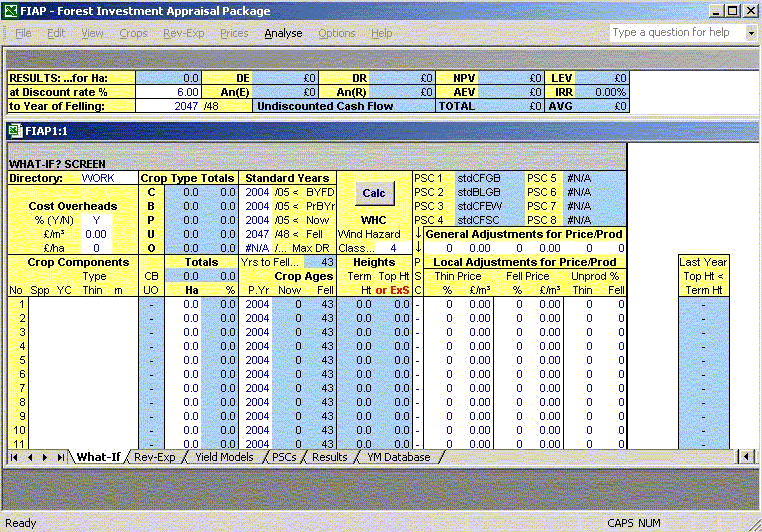Open the Prices menu
This screenshot has width=762, height=532.
pyautogui.click(x=234, y=33)
